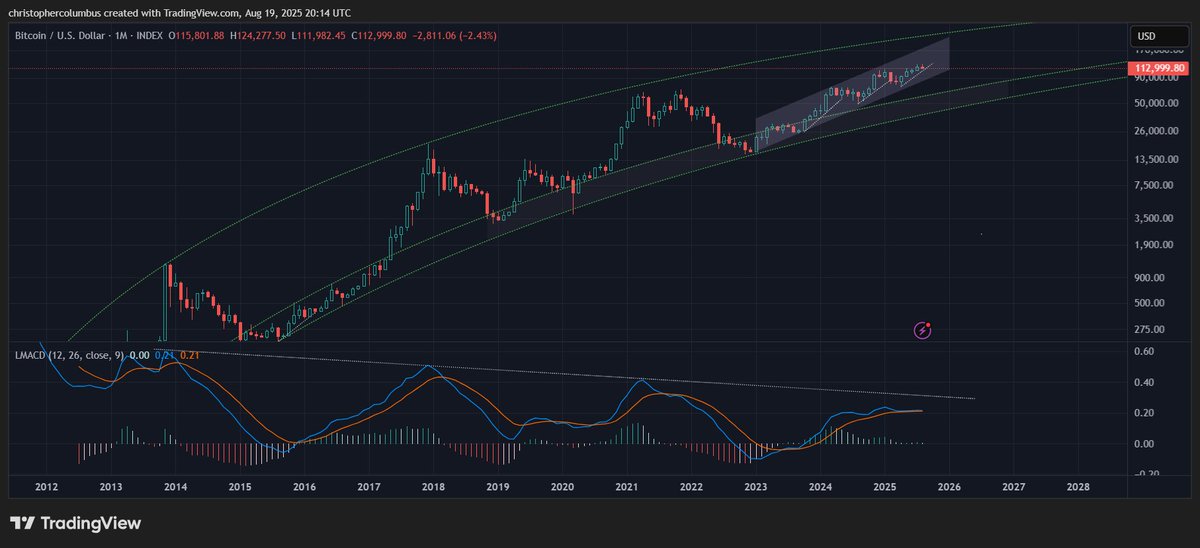The width and height of the screenshot is (1200, 548).
Task: Click the Bitcoin / U.S. Dollar symbol title
Action: 62,36
